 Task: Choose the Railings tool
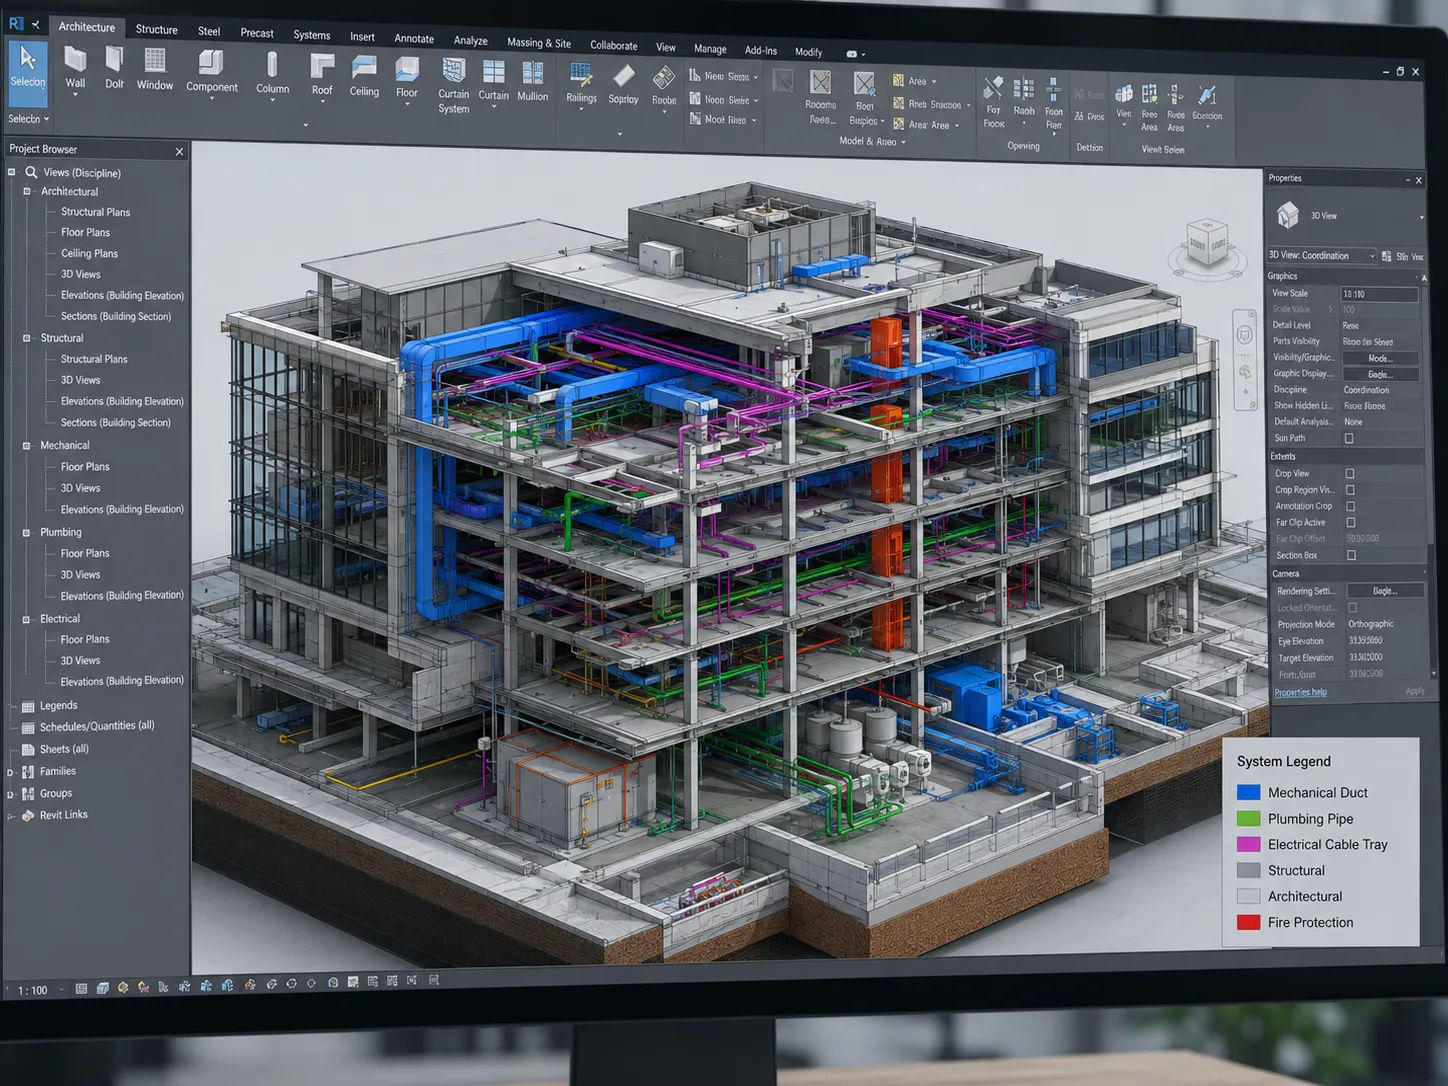581,84
